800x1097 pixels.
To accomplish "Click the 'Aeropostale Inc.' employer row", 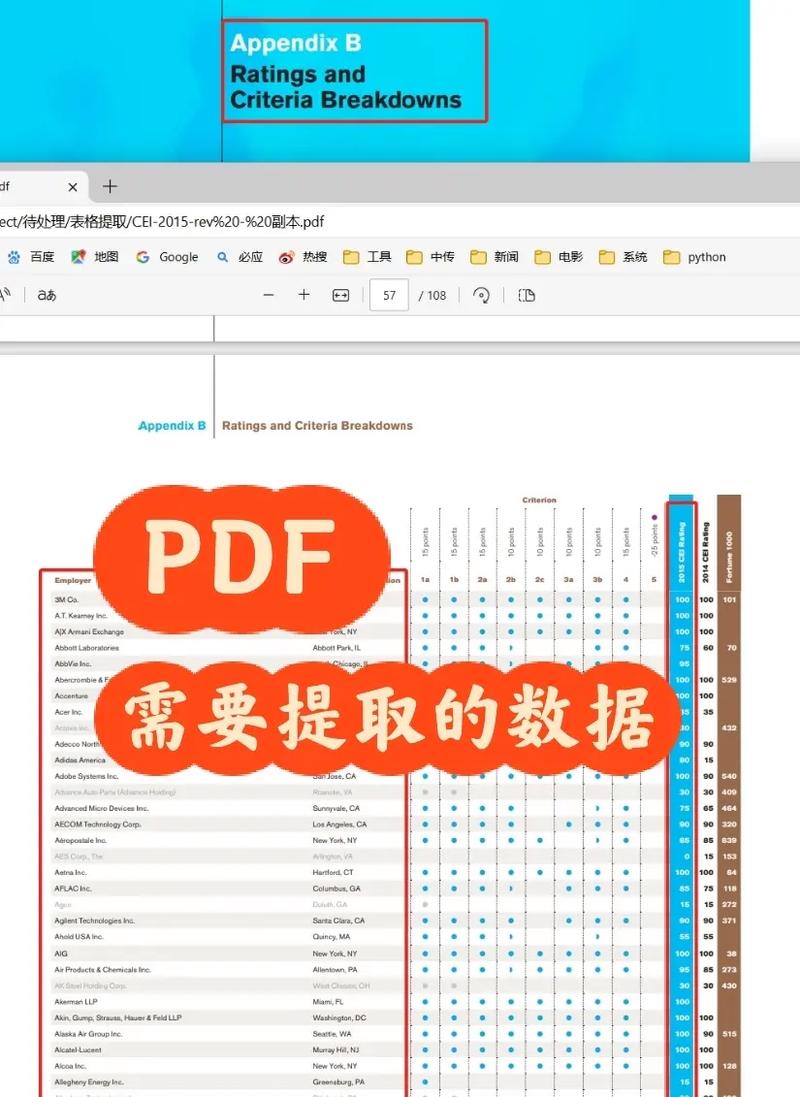I will (x=80, y=840).
